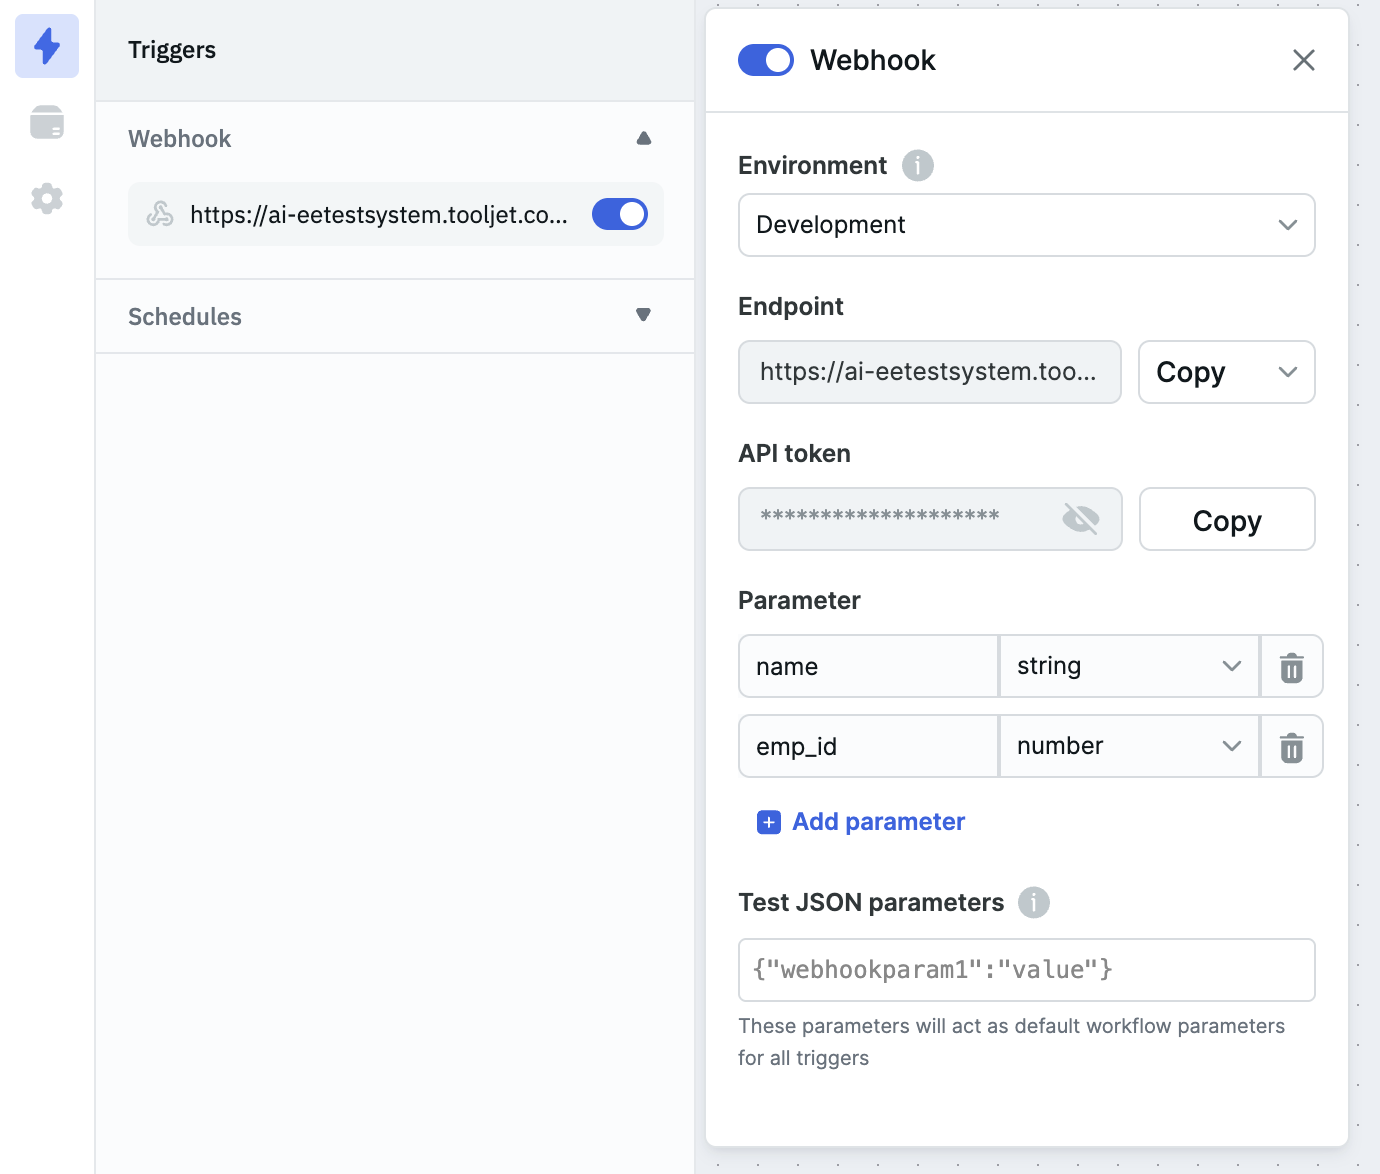Screen dimensions: 1380x1174
Task: Open the datasources panel from the sidebar
Action: (x=46, y=122)
